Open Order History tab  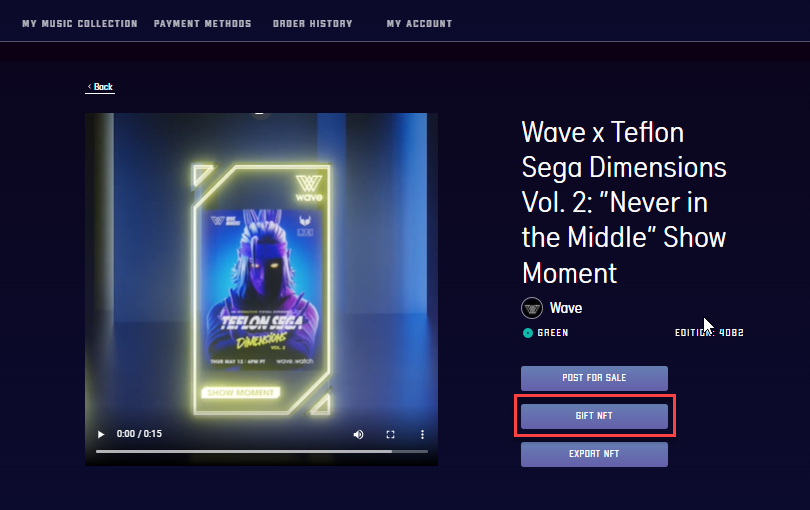(x=313, y=24)
